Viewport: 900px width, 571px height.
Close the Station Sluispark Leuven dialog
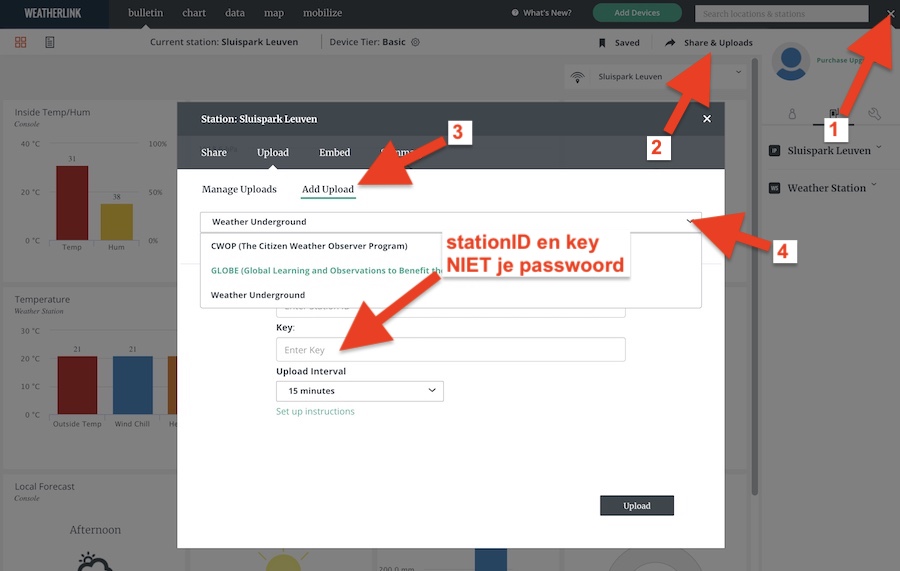707,119
